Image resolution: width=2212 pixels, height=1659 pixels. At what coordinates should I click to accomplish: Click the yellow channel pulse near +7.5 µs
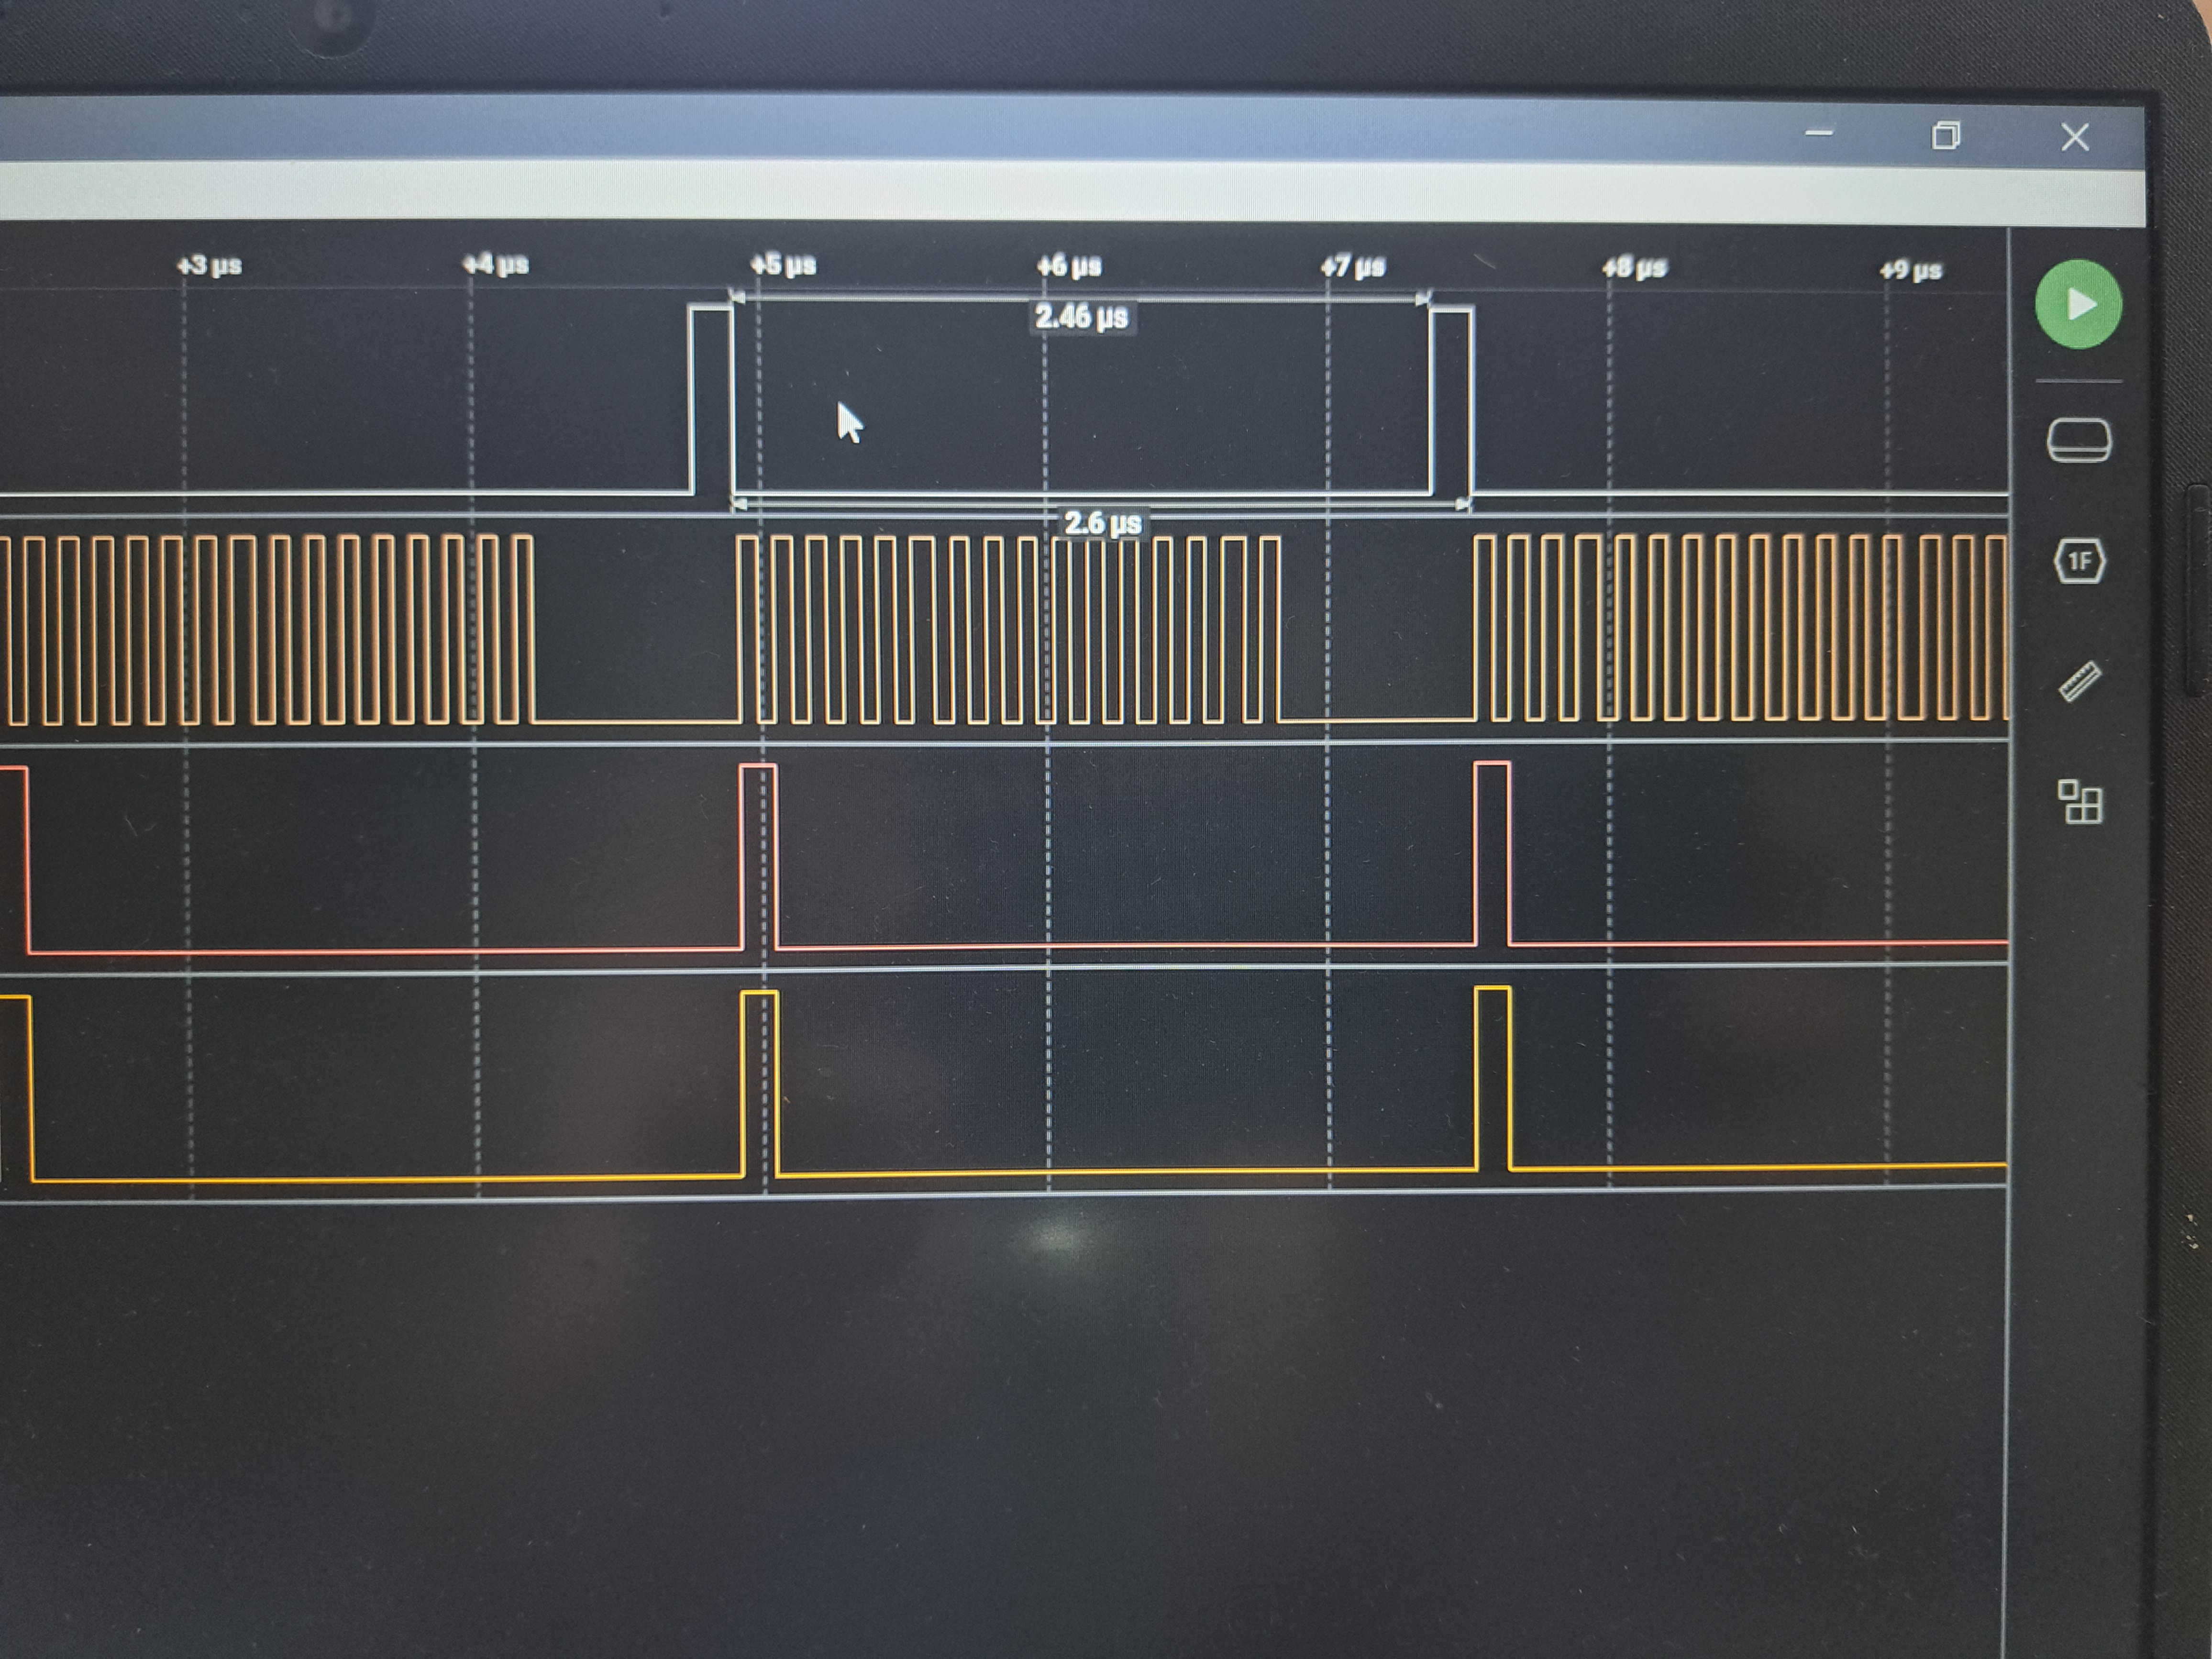coord(1493,1078)
